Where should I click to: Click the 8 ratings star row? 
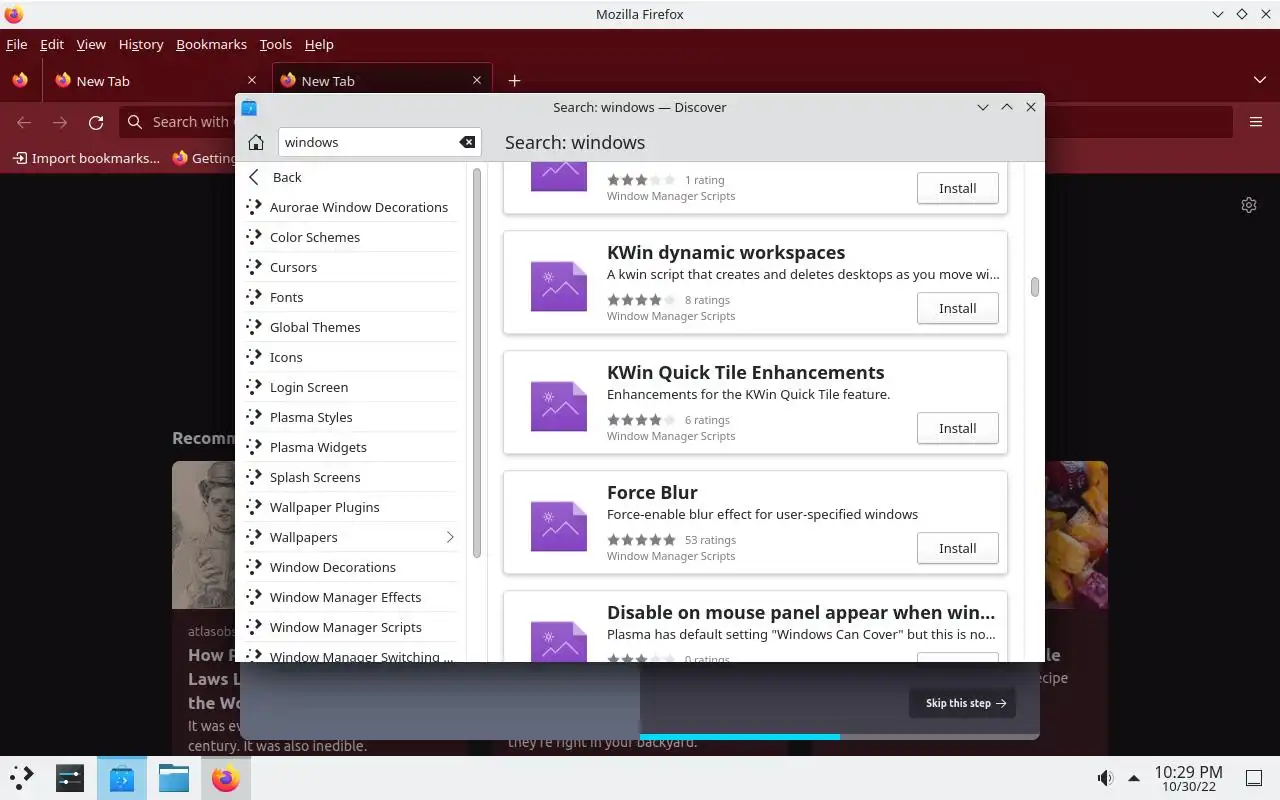pyautogui.click(x=641, y=300)
